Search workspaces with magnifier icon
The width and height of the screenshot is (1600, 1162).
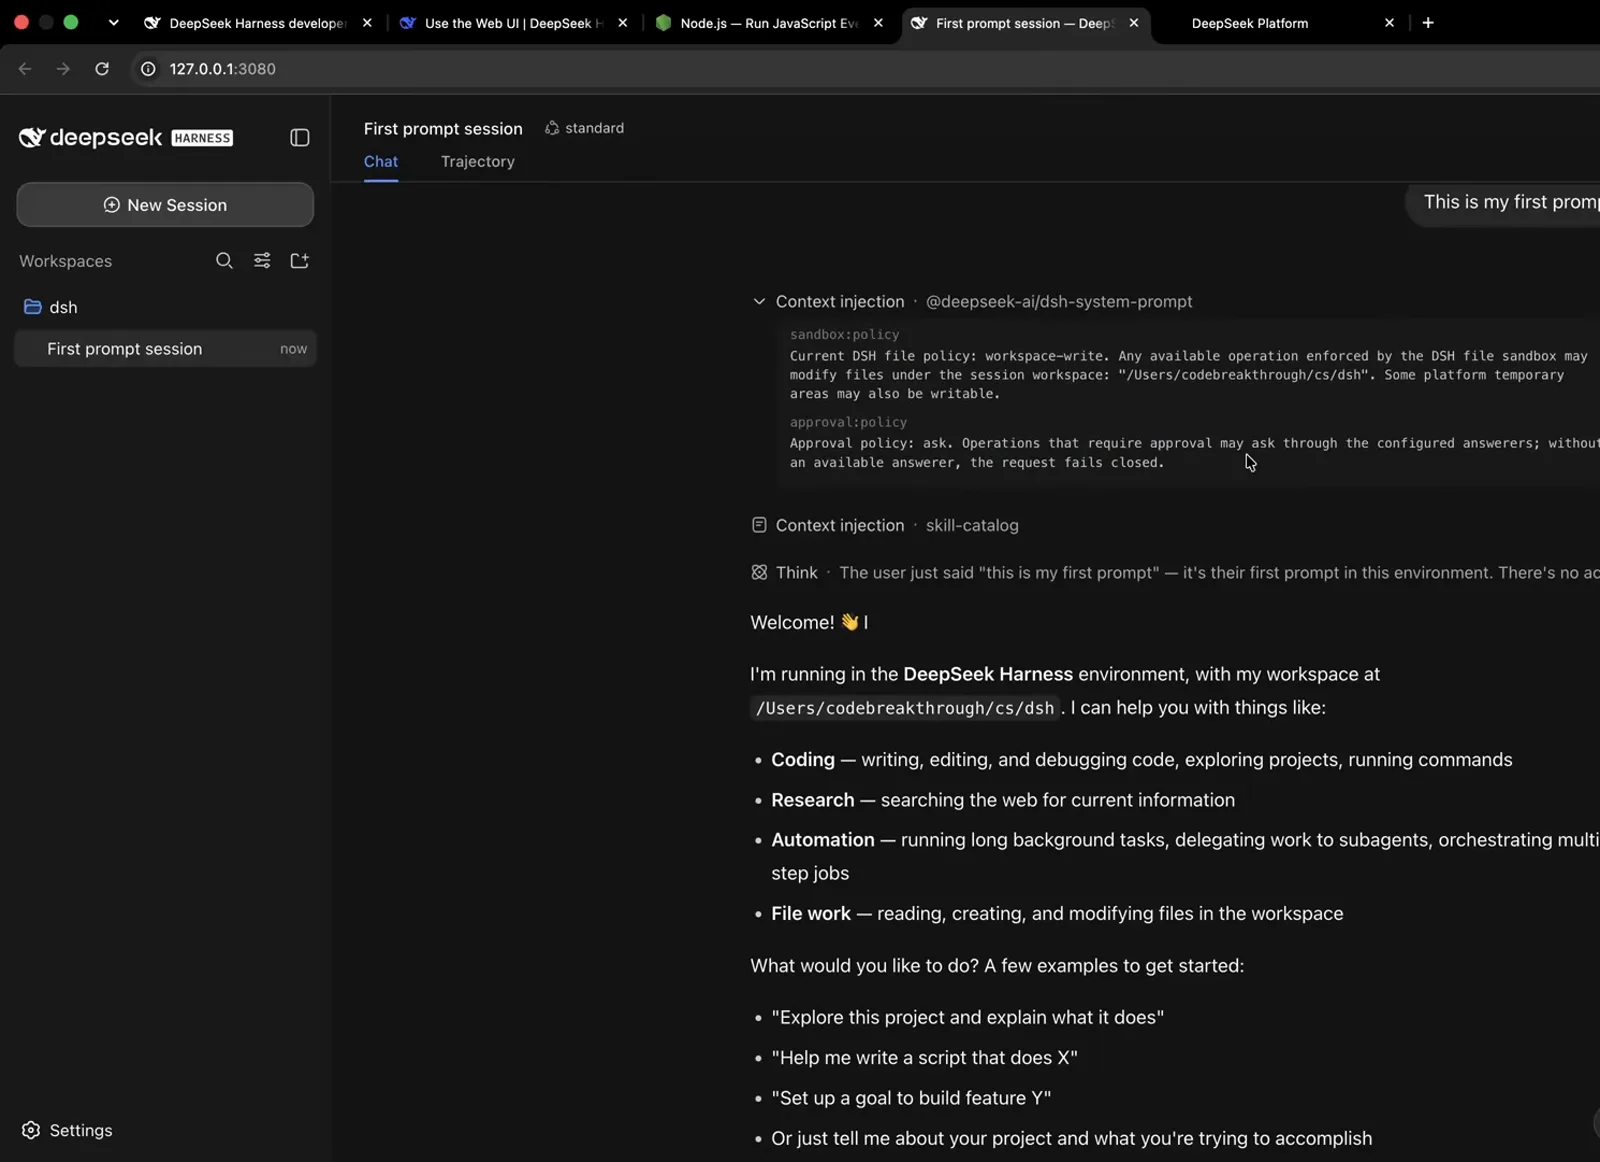coord(224,261)
